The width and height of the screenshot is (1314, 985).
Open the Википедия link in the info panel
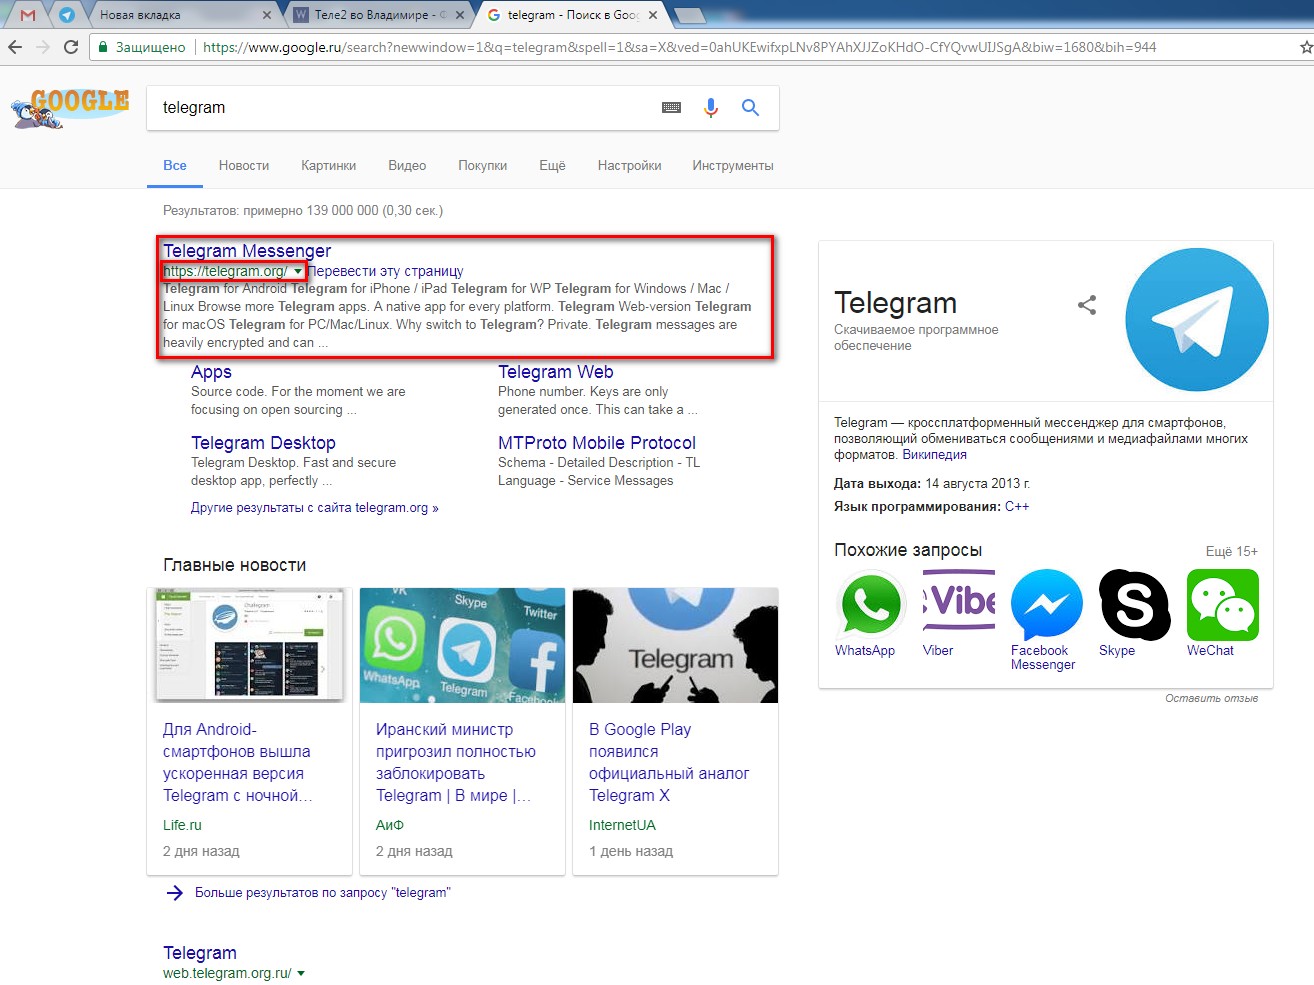click(x=935, y=454)
